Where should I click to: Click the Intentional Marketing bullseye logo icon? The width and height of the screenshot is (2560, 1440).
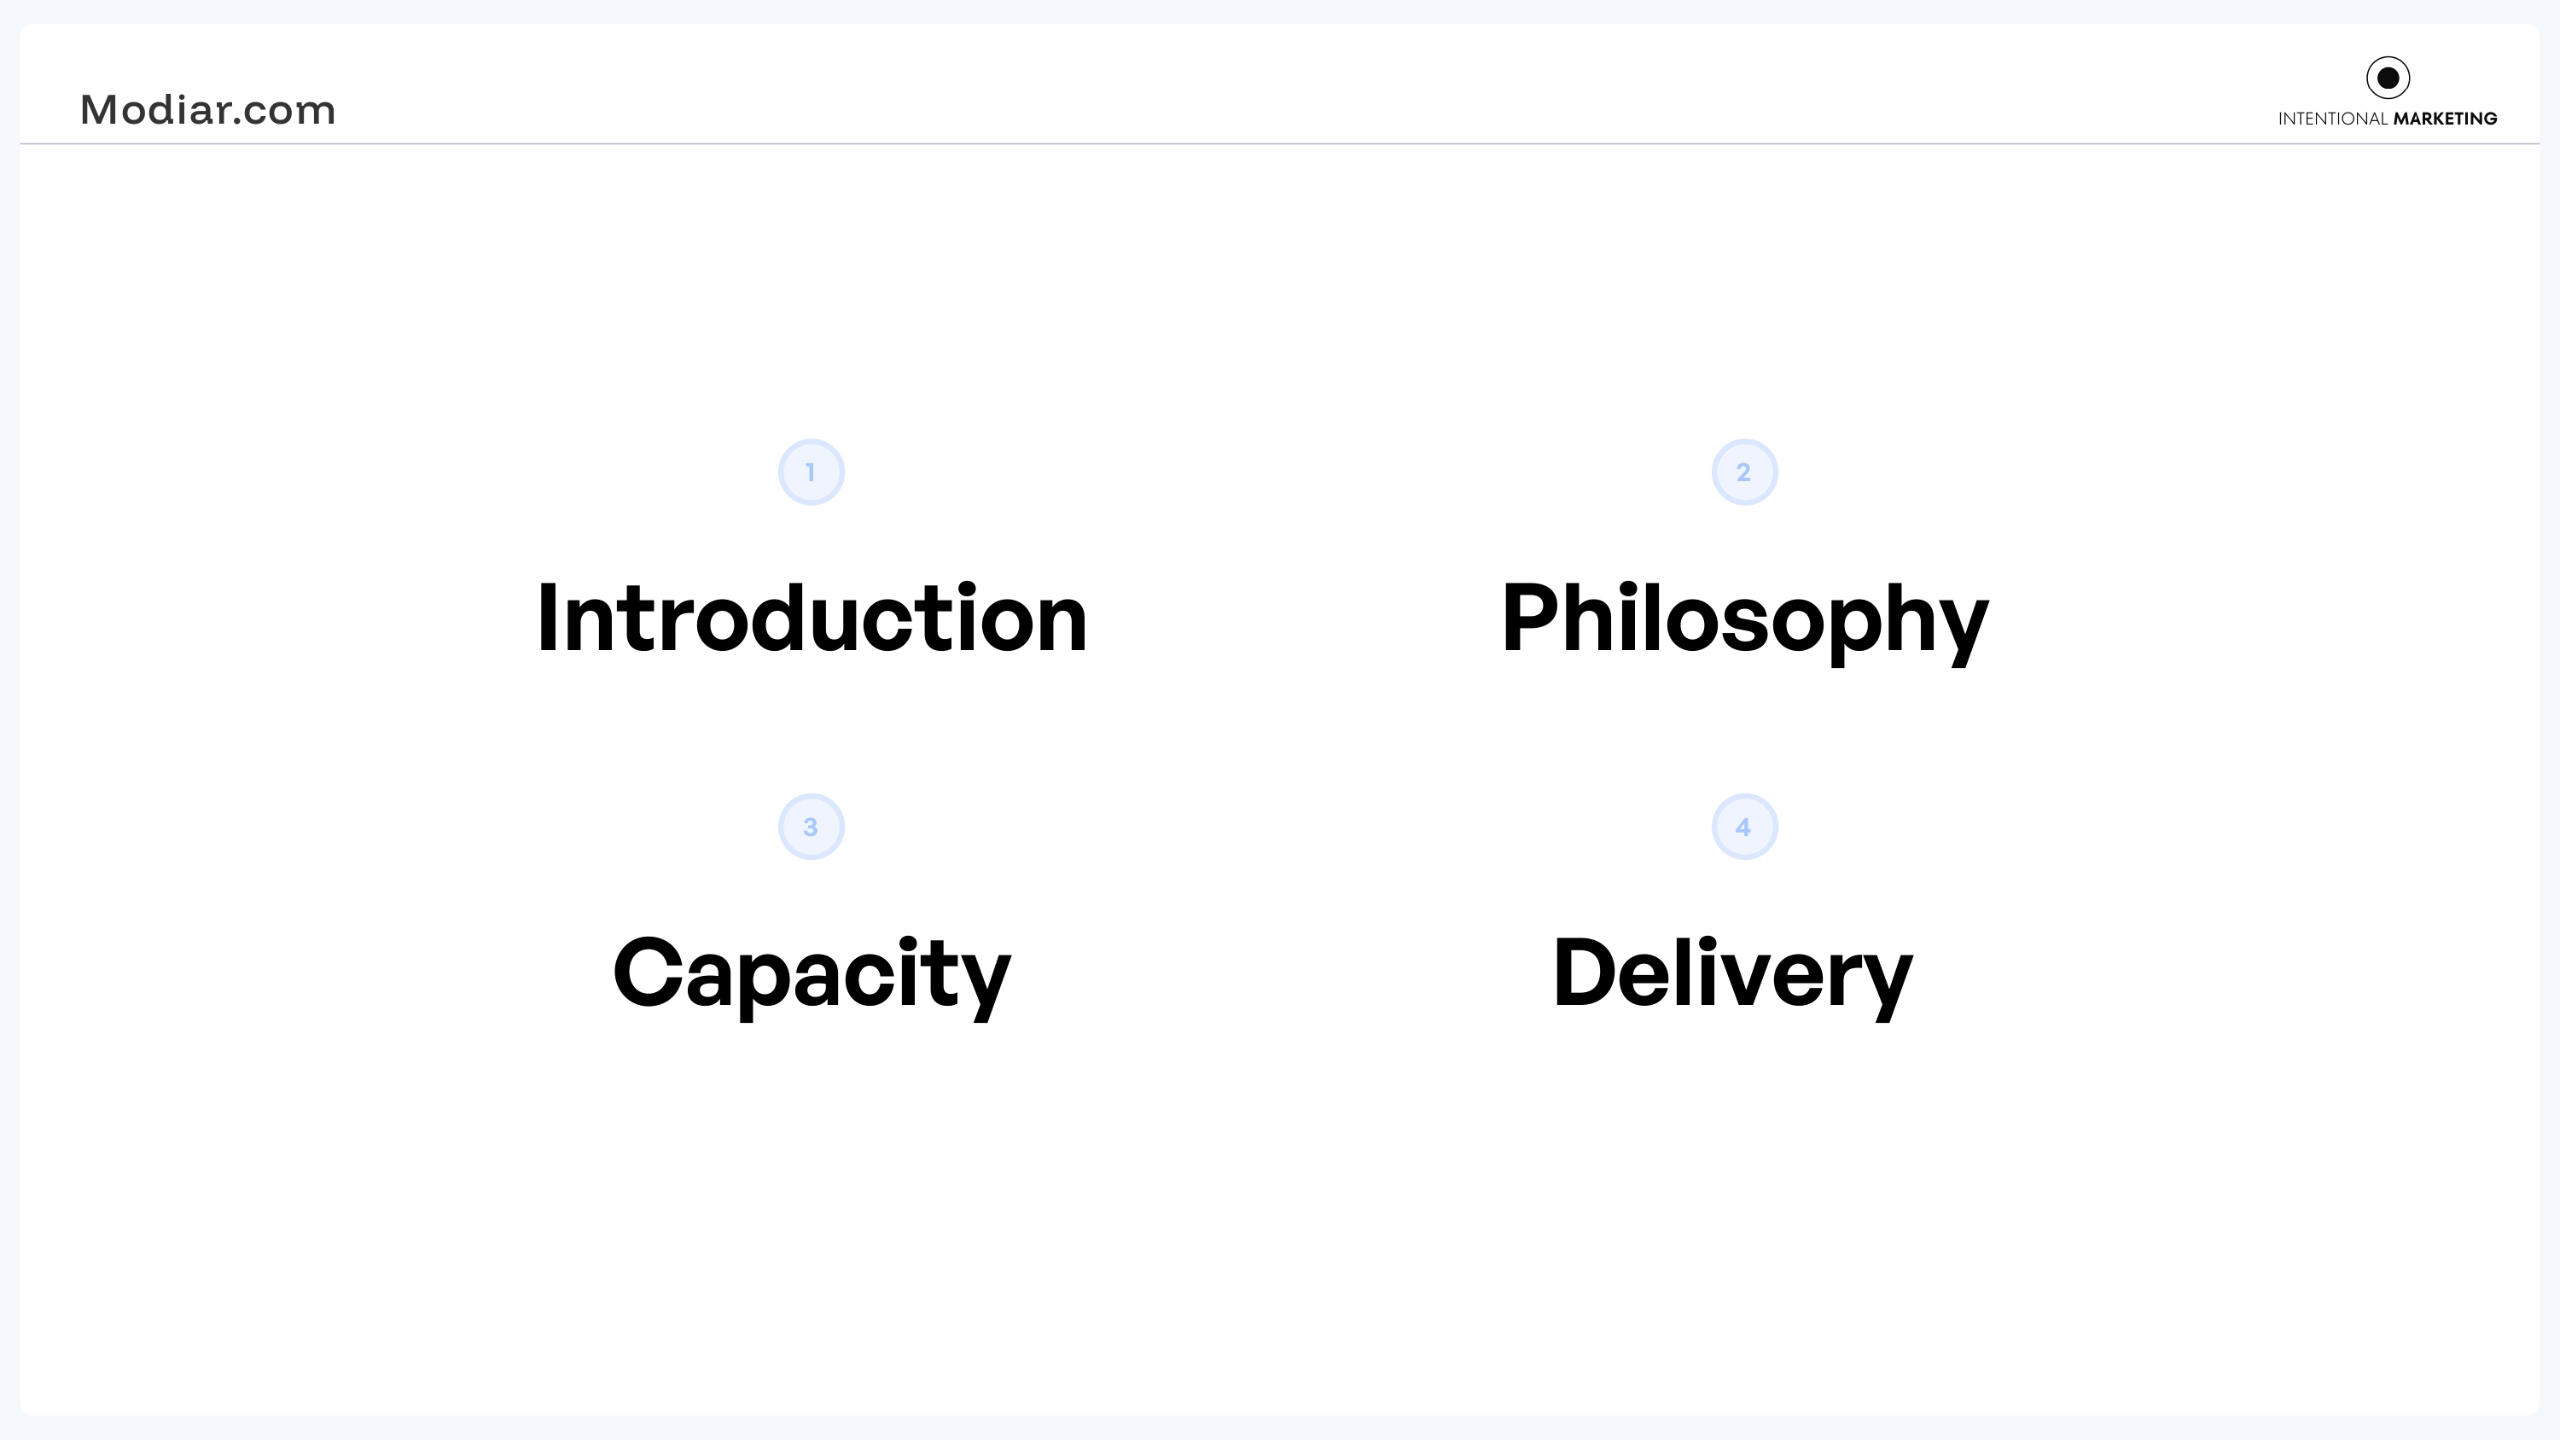pos(2387,78)
